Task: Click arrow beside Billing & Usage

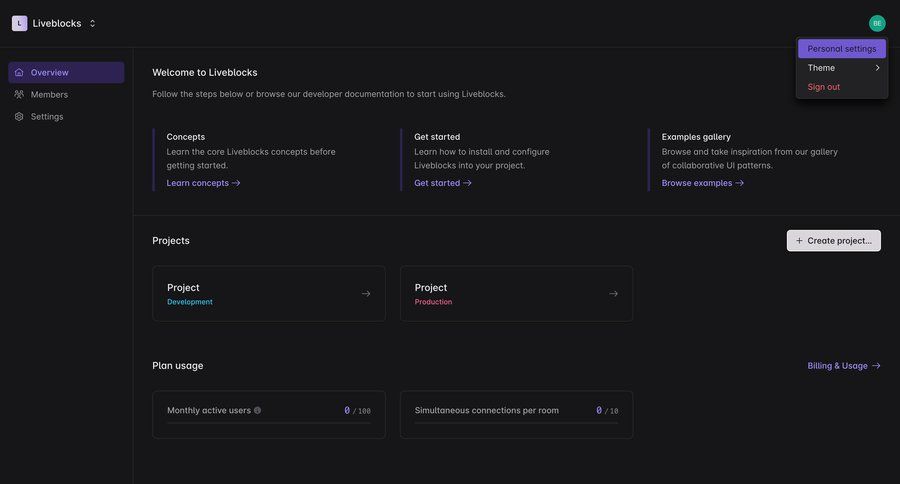Action: click(876, 366)
